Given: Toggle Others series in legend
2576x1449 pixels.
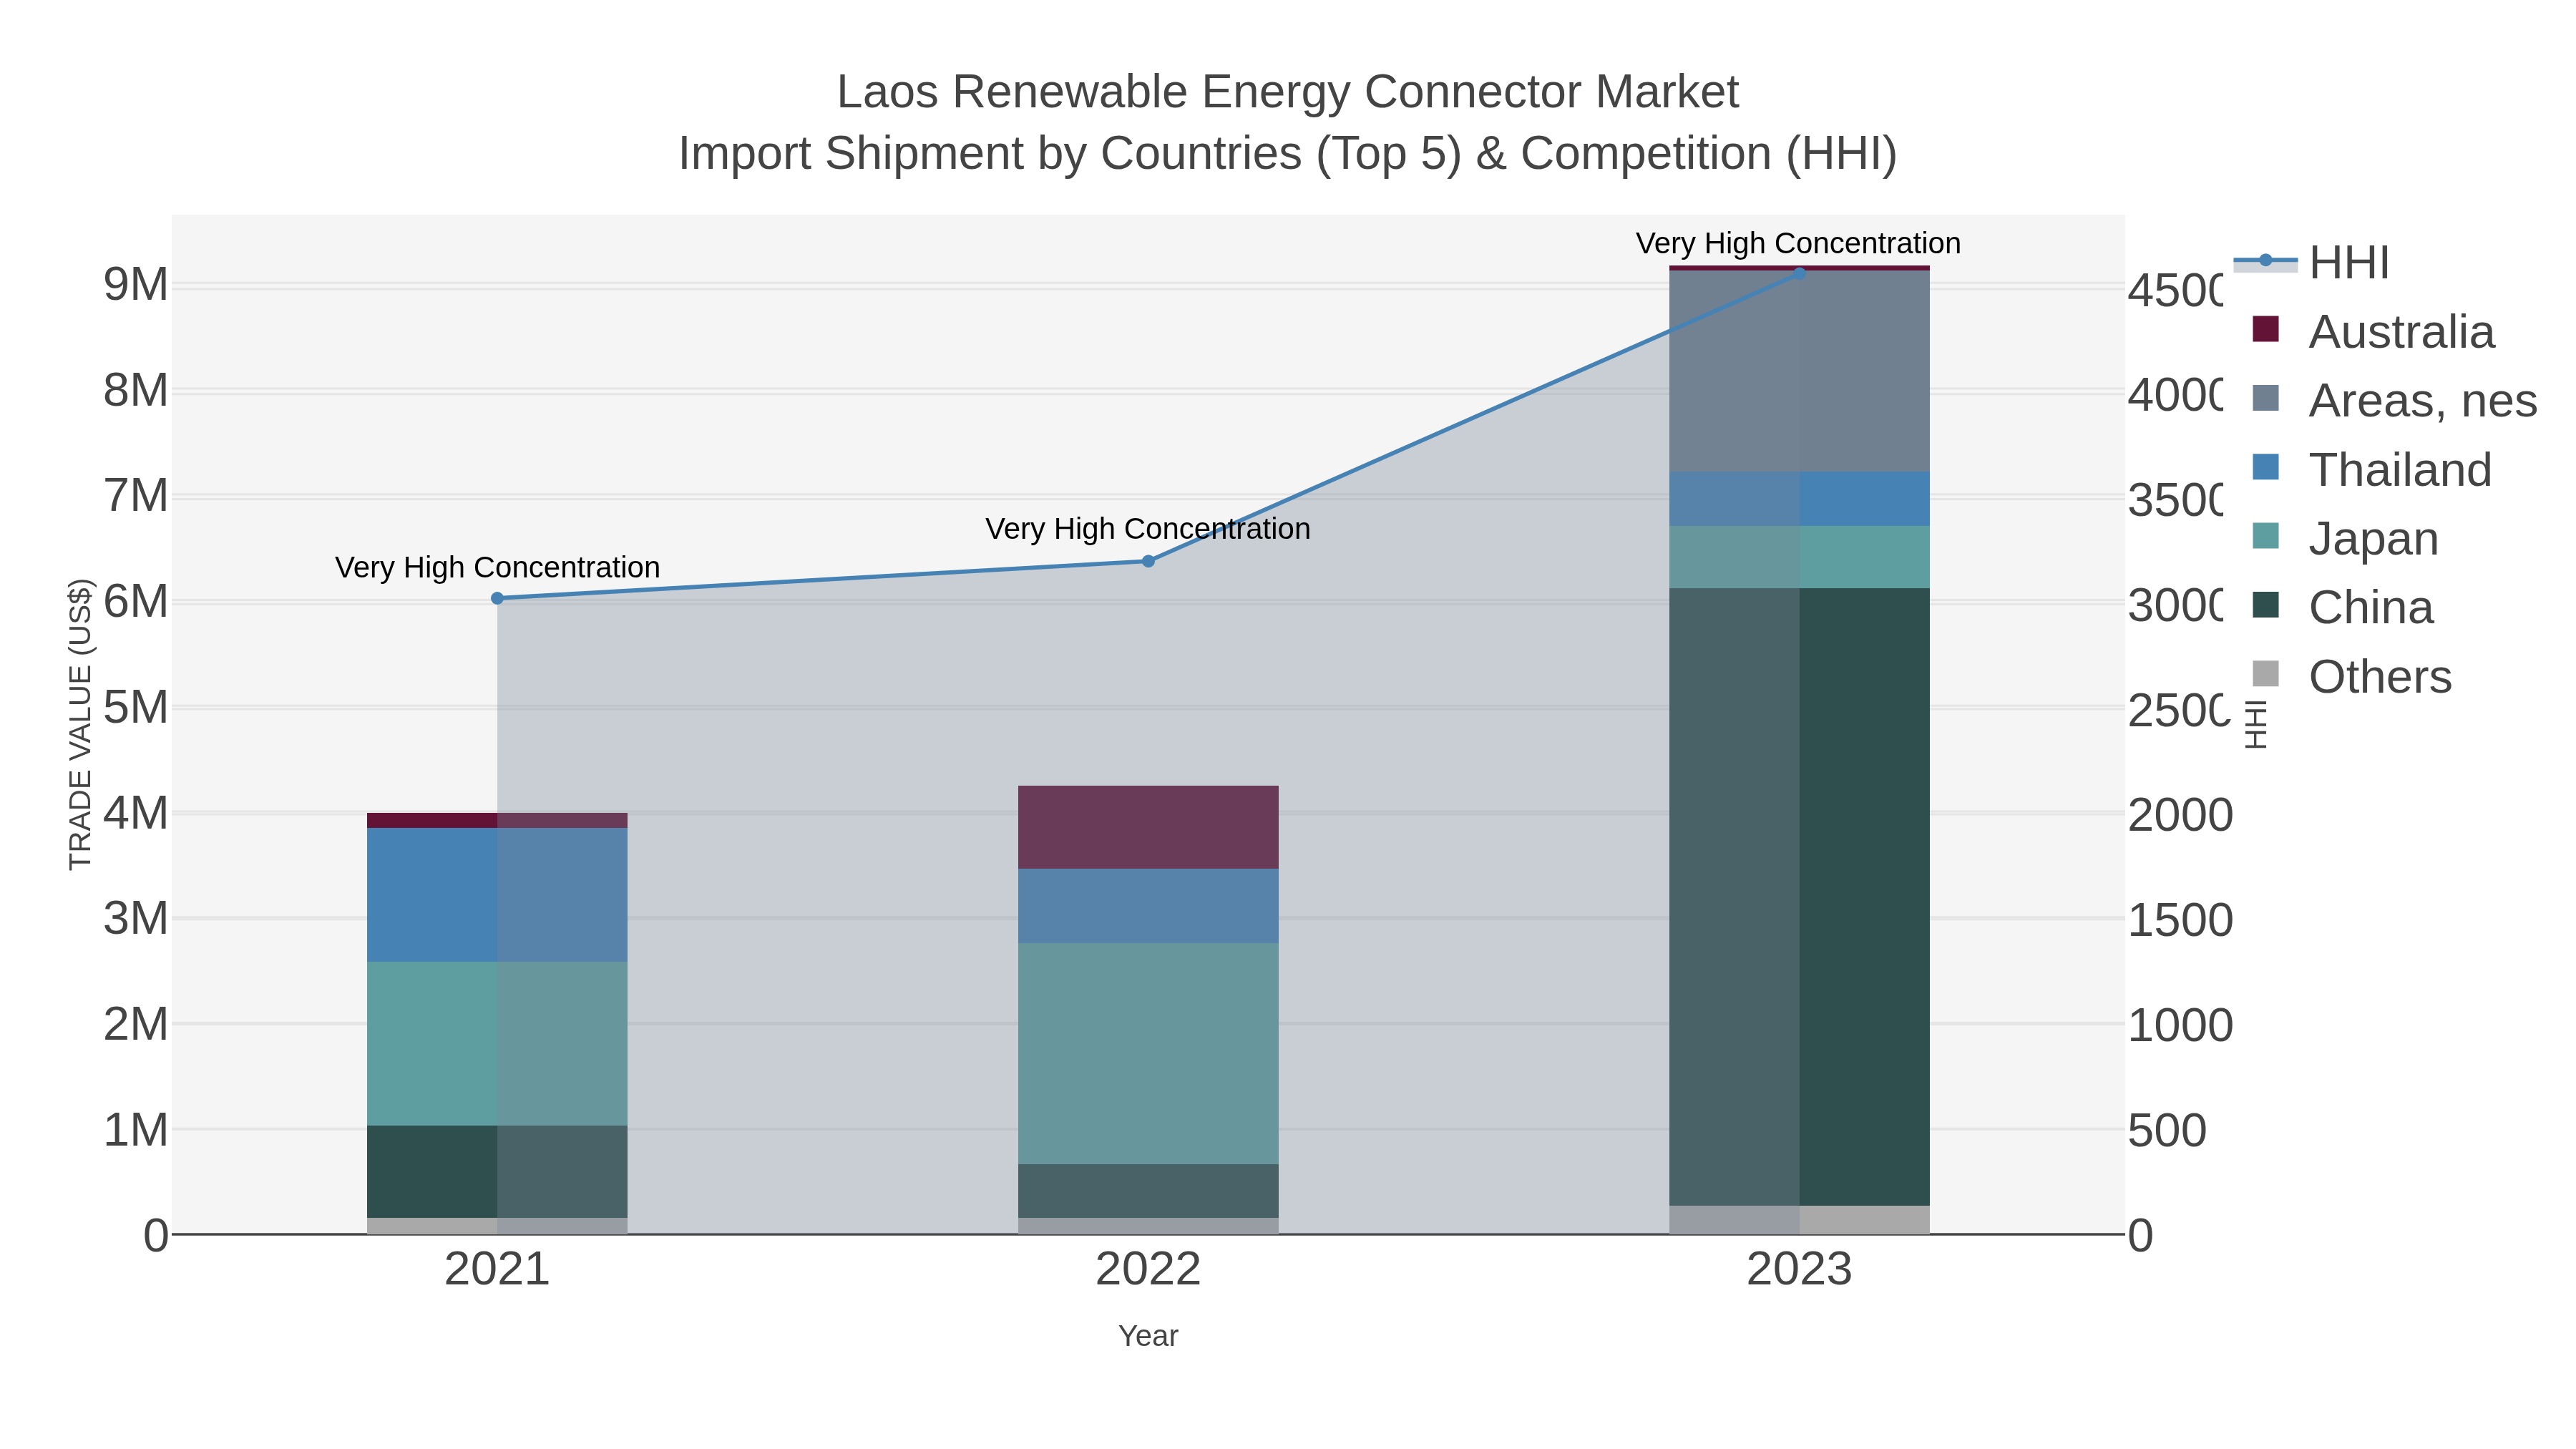Looking at the screenshot, I should 2351,676.
